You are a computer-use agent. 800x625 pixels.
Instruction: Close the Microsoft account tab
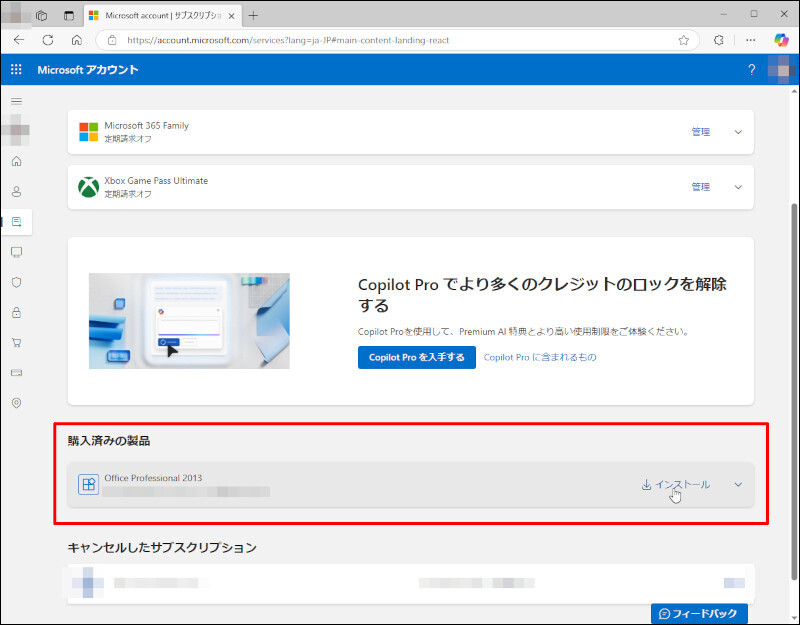tap(231, 16)
